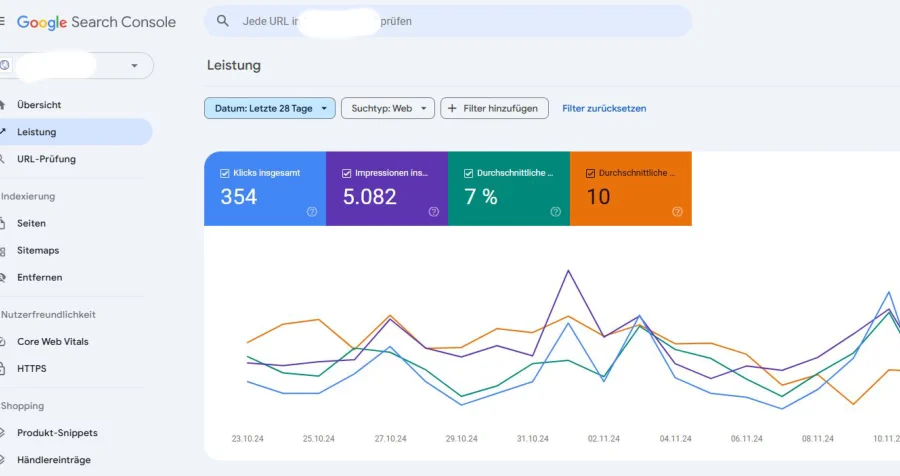Open the property selector dropdown arrow

point(134,65)
